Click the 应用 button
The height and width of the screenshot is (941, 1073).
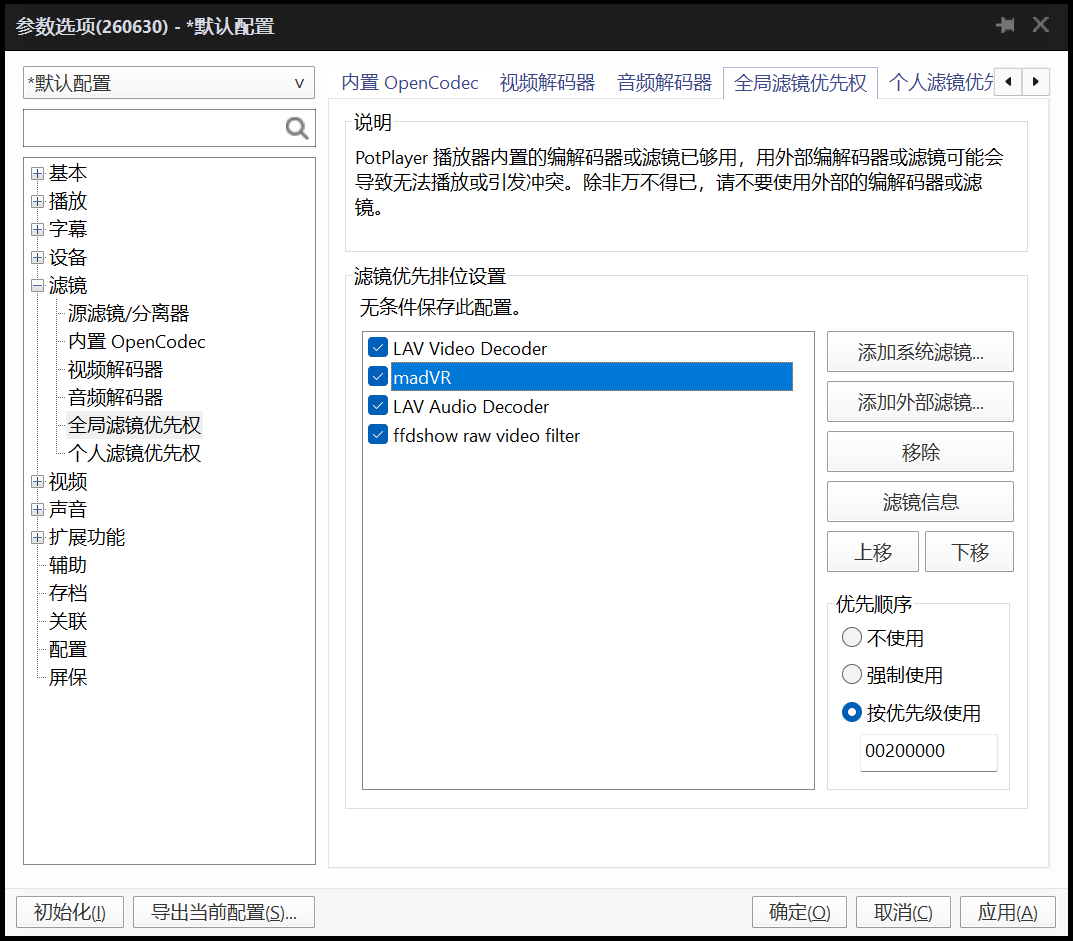tap(1007, 912)
